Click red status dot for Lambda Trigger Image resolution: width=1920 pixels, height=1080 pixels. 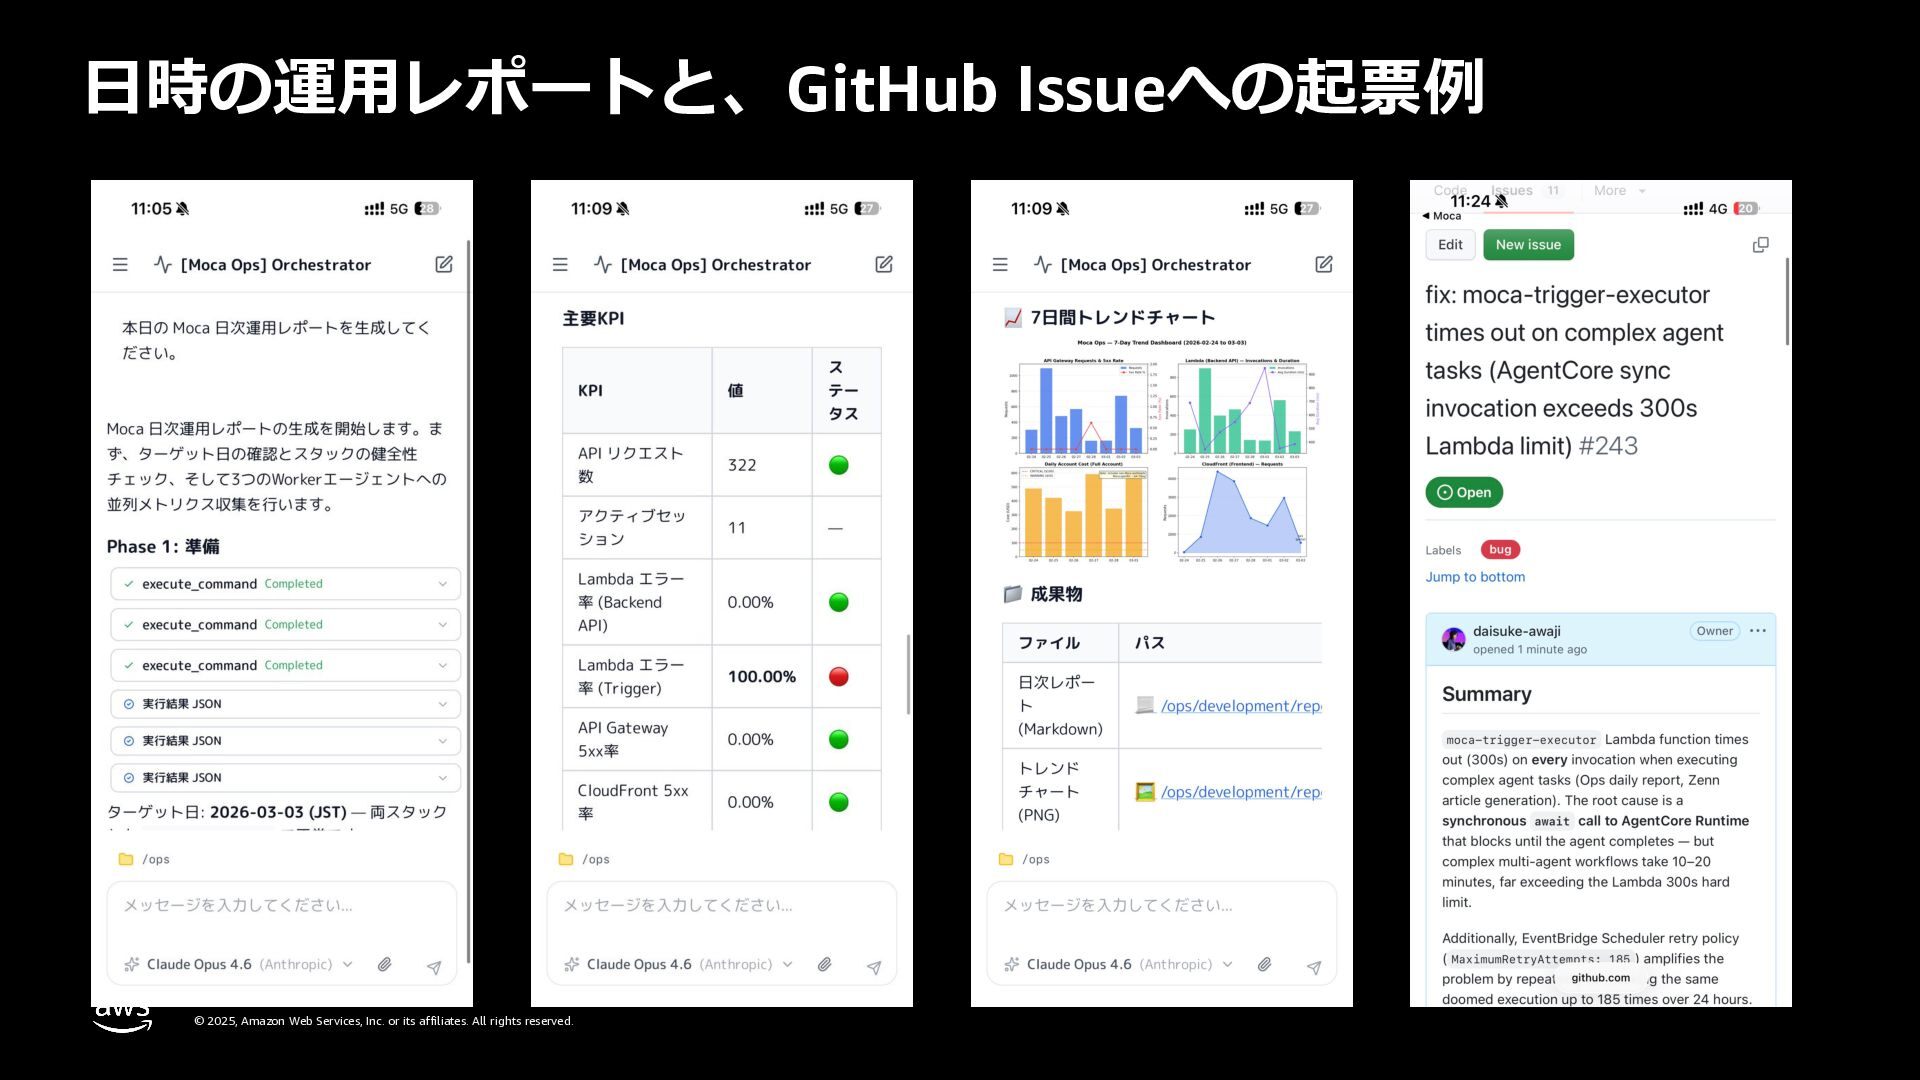tap(839, 677)
